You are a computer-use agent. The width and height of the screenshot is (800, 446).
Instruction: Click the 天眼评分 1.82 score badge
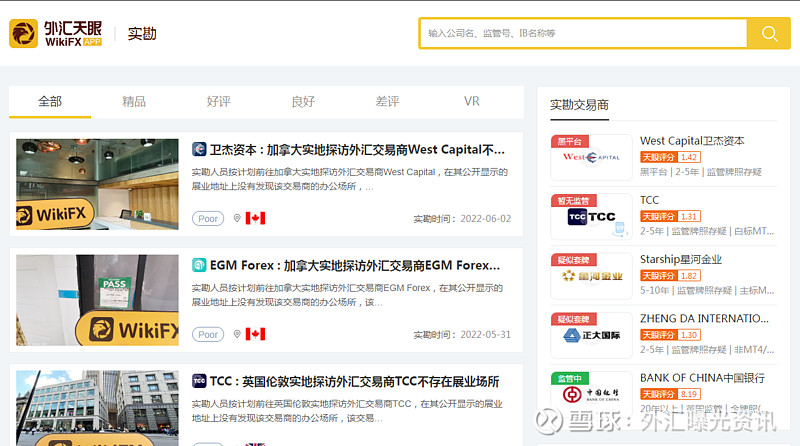(670, 276)
